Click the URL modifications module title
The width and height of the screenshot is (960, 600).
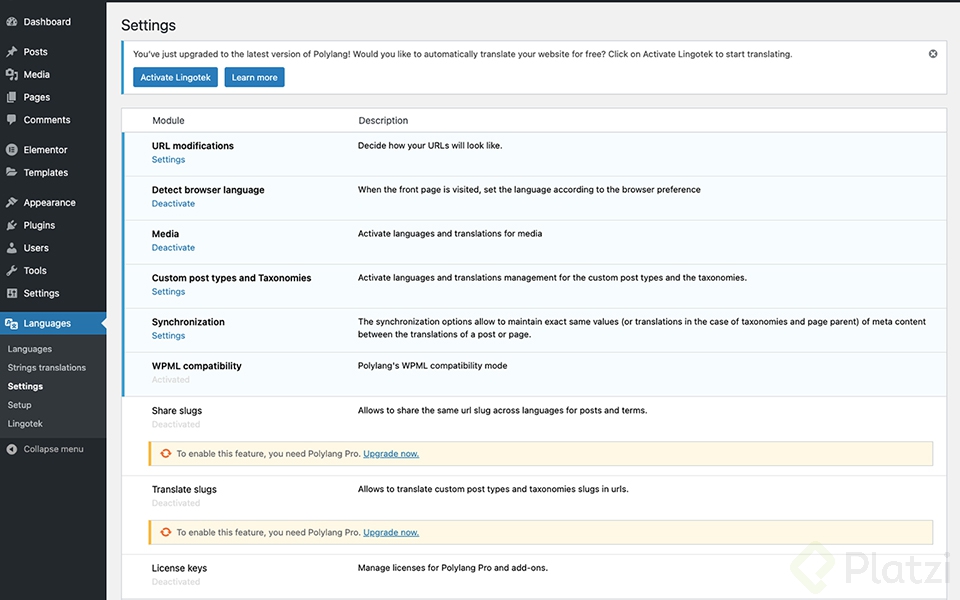193,146
